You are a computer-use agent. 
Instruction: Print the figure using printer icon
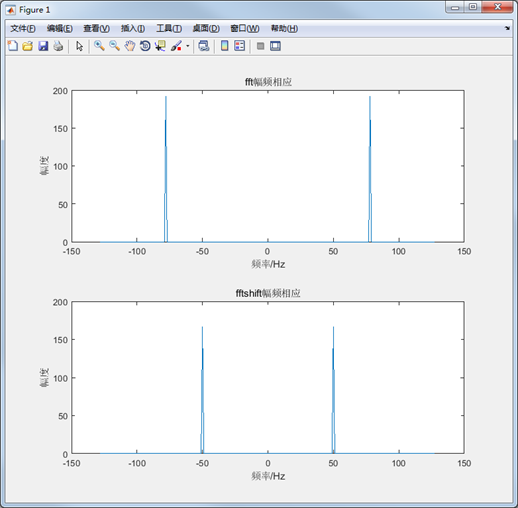[x=58, y=46]
